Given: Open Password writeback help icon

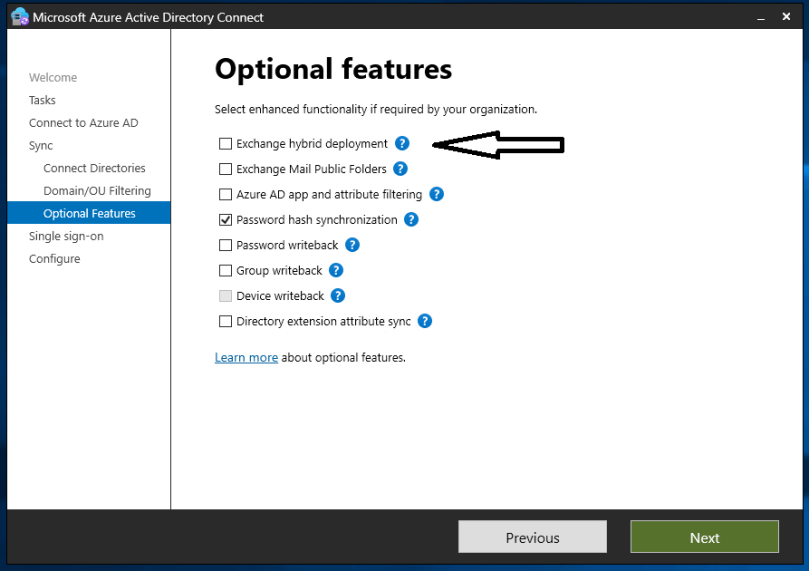Looking at the screenshot, I should 352,245.
